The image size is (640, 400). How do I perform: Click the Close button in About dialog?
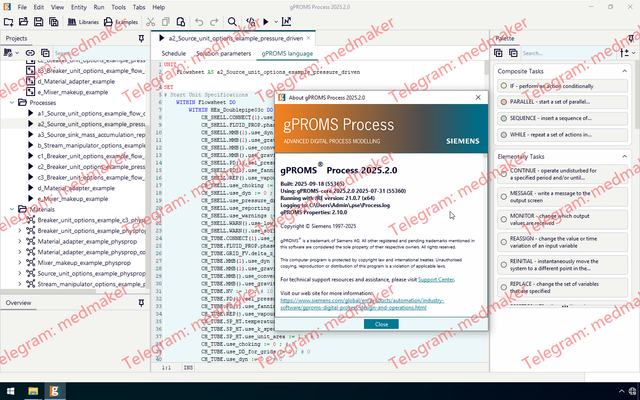click(x=381, y=324)
